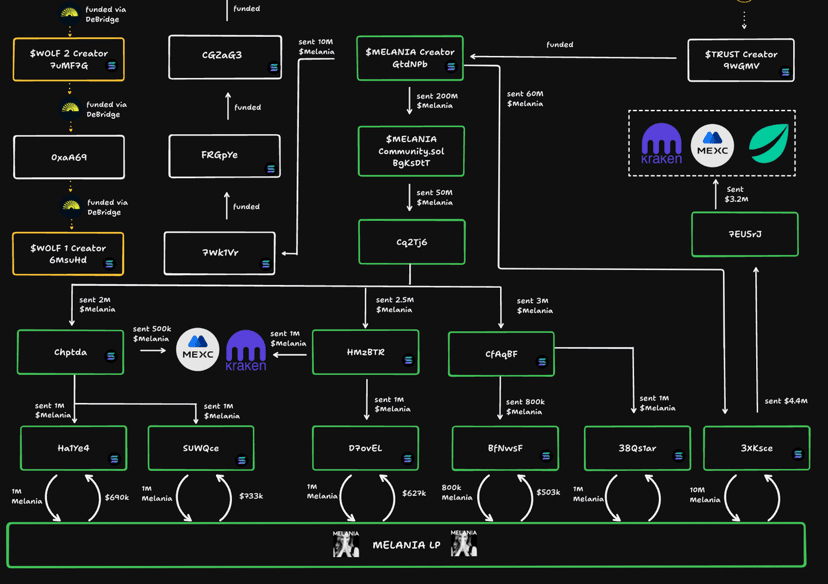Select the FRGpYe wallet node
This screenshot has height=584, width=828.
pyautogui.click(x=224, y=156)
